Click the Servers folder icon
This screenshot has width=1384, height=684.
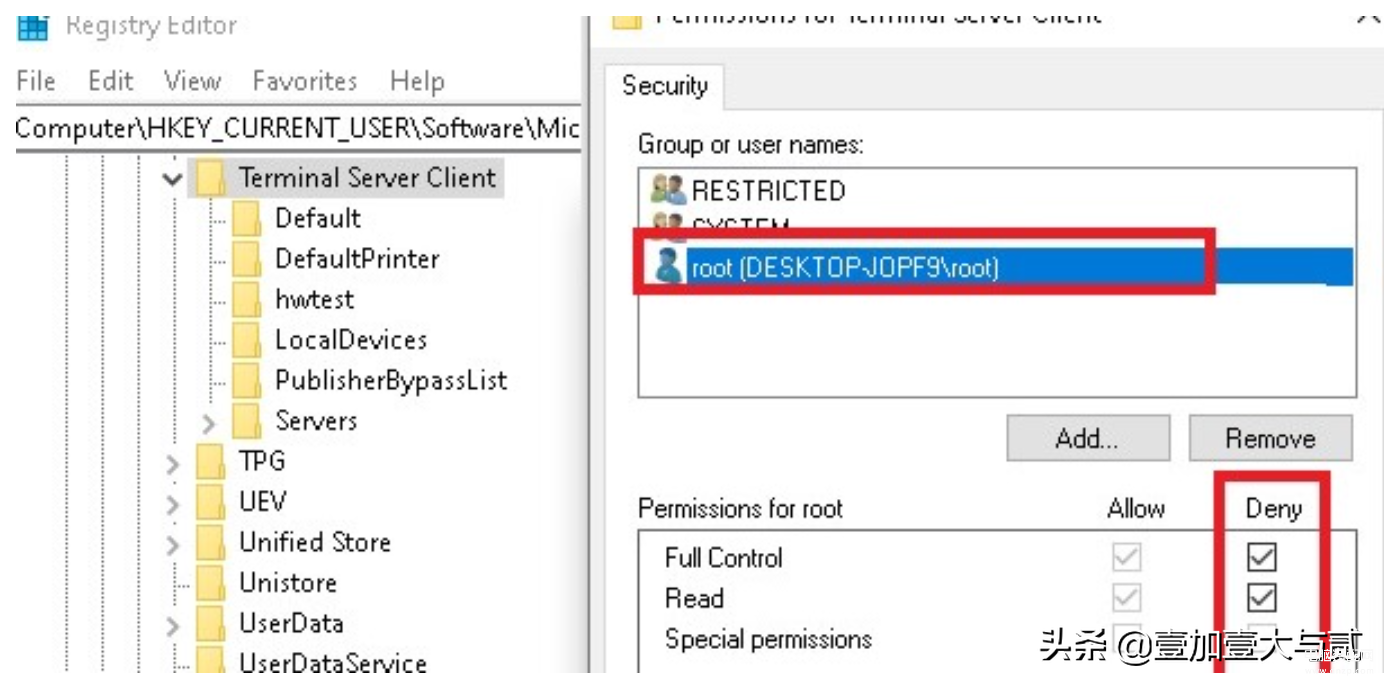(246, 421)
